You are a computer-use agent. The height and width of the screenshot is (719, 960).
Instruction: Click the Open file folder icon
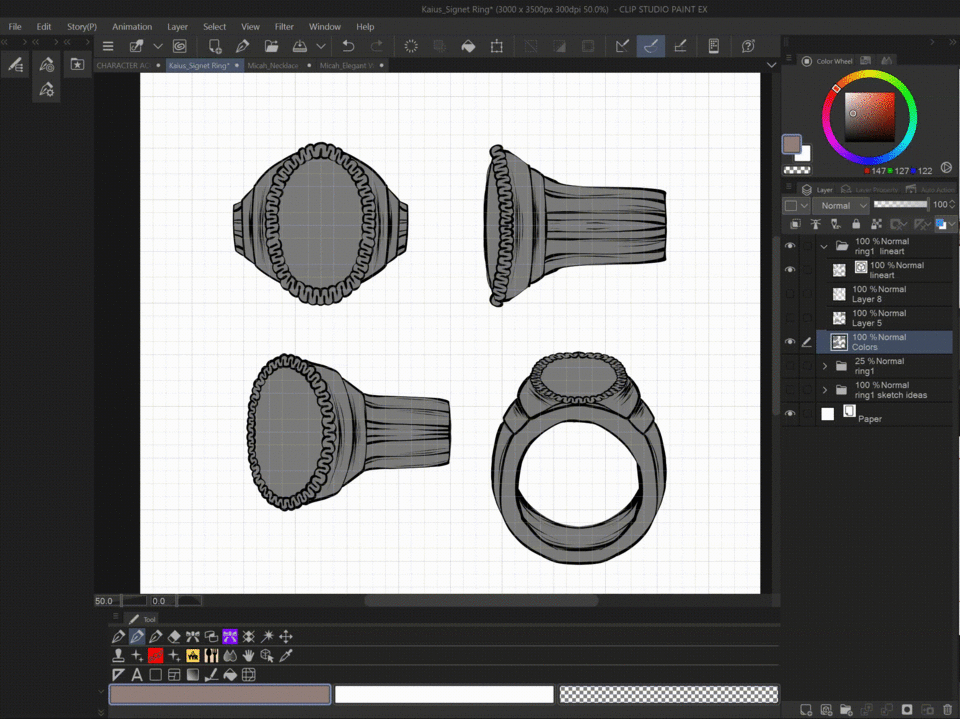pos(271,46)
